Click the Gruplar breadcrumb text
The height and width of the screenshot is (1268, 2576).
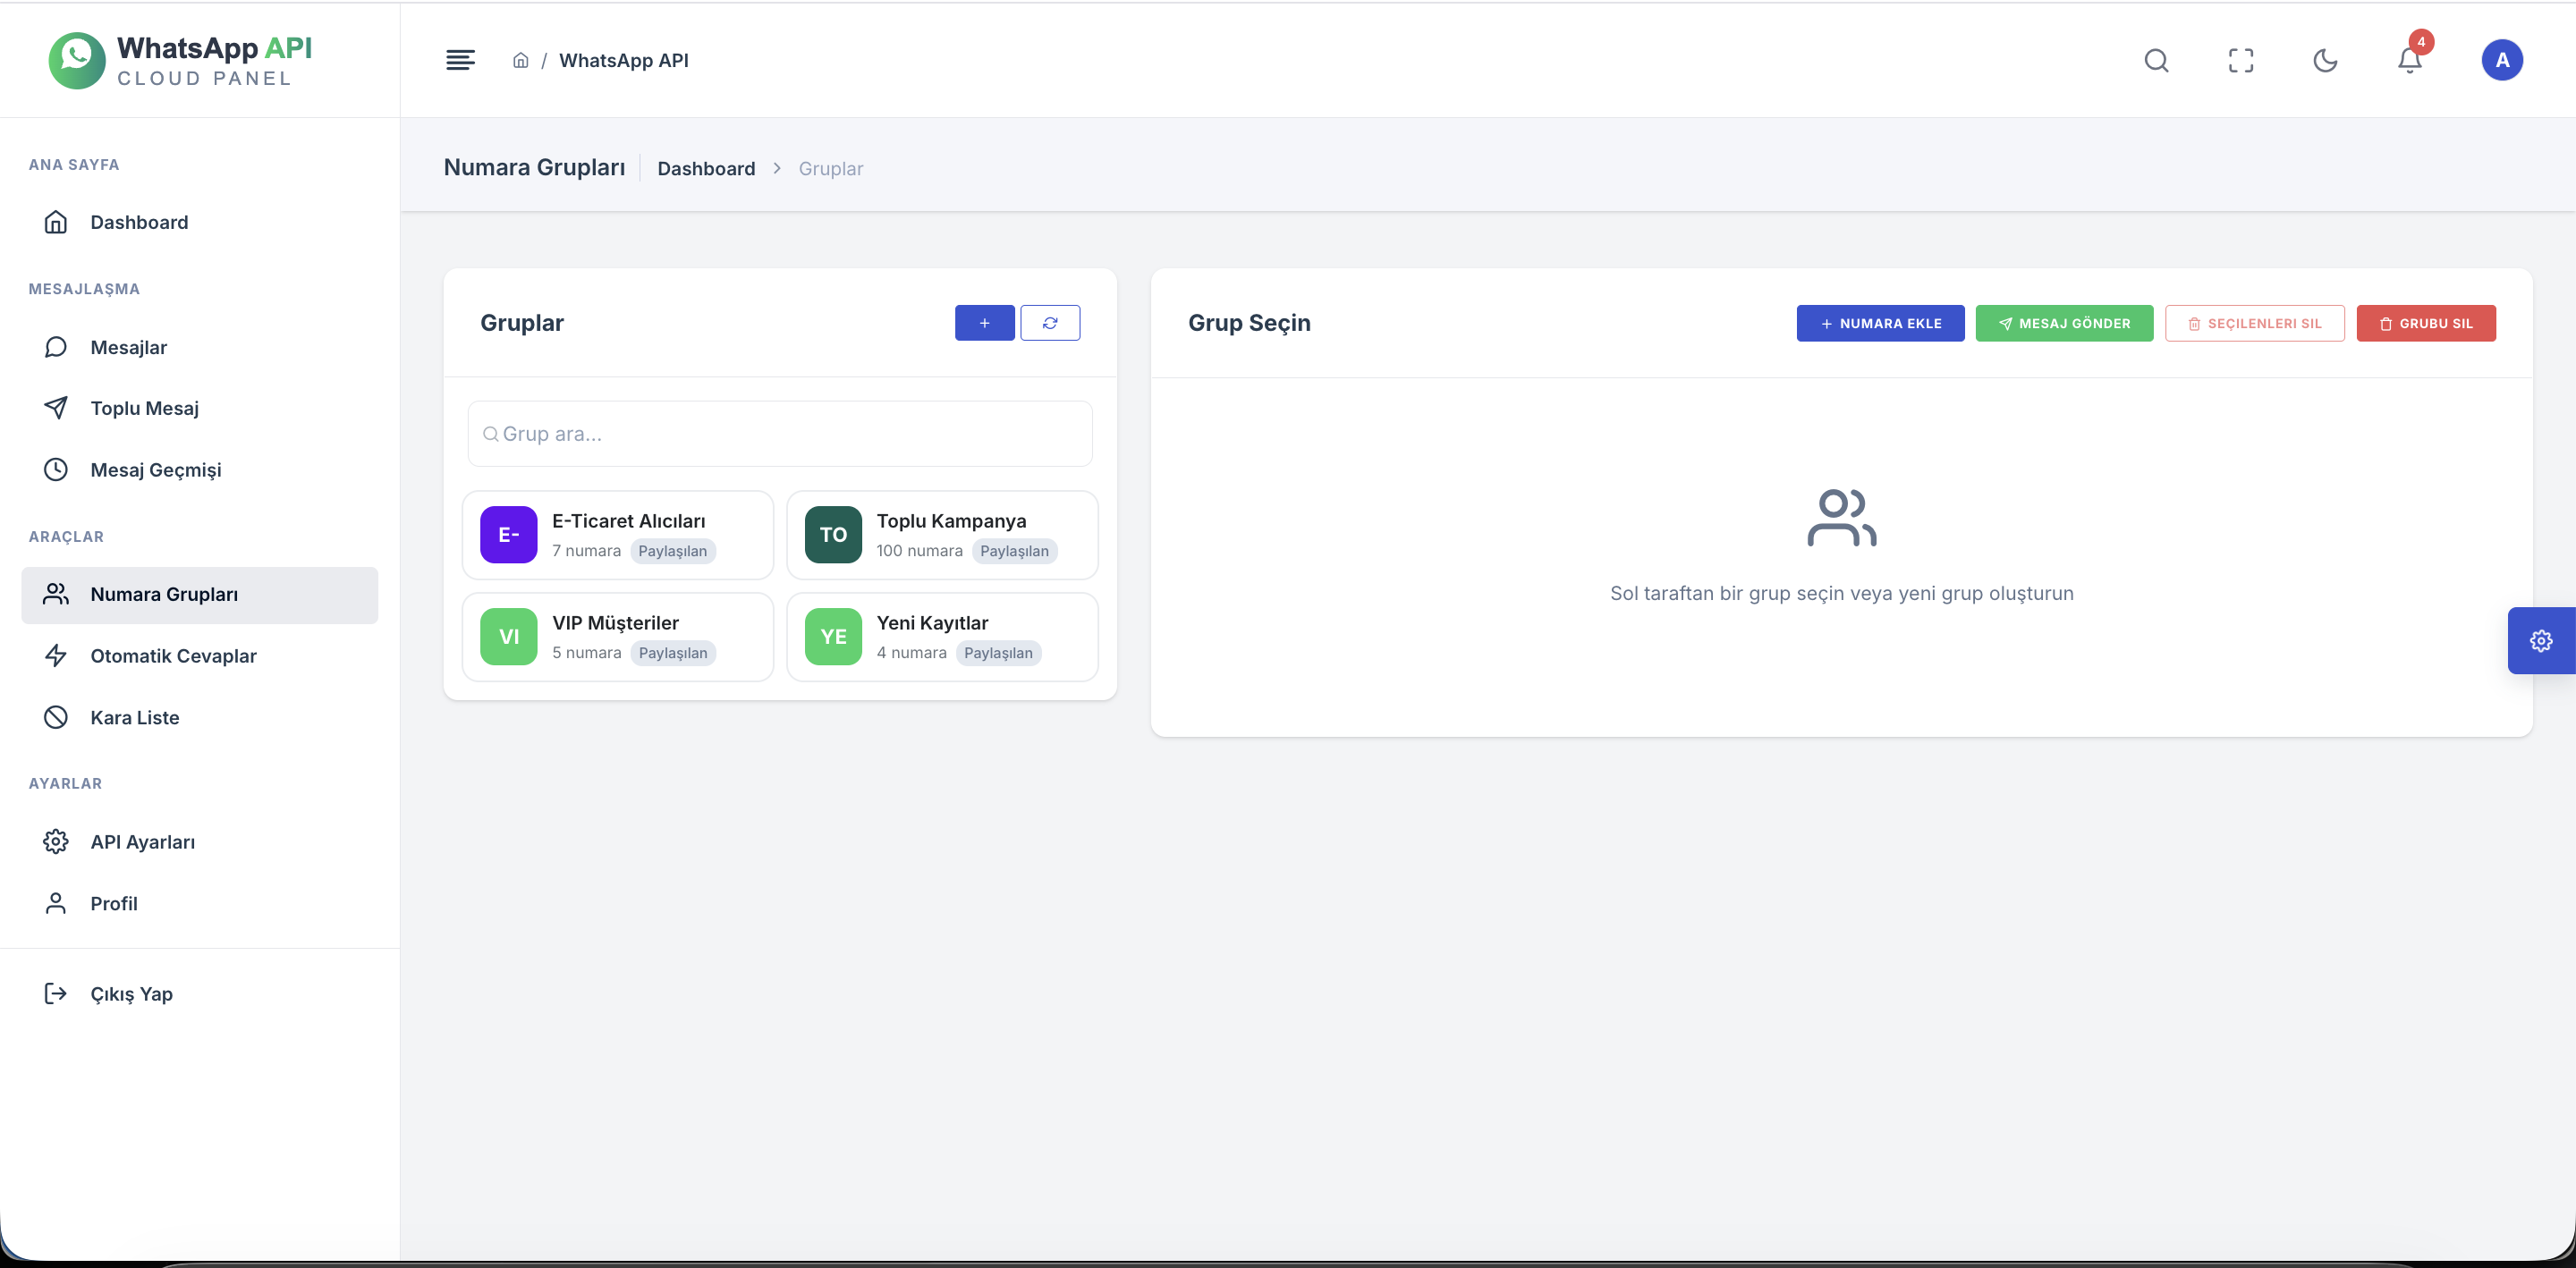tap(831, 169)
